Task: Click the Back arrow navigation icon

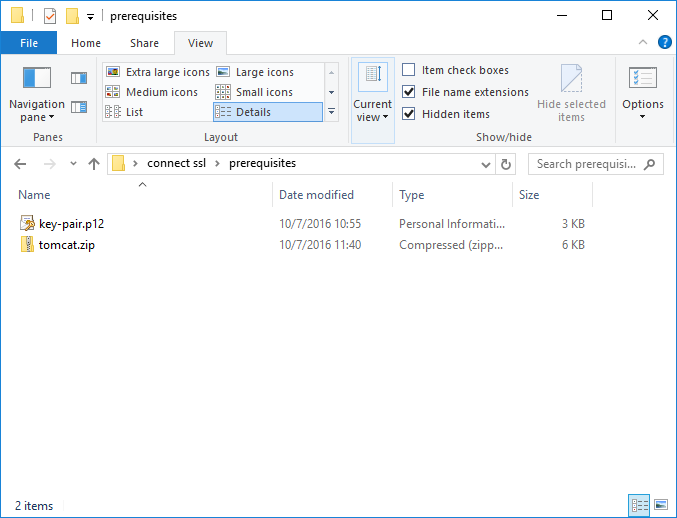Action: tap(21, 164)
